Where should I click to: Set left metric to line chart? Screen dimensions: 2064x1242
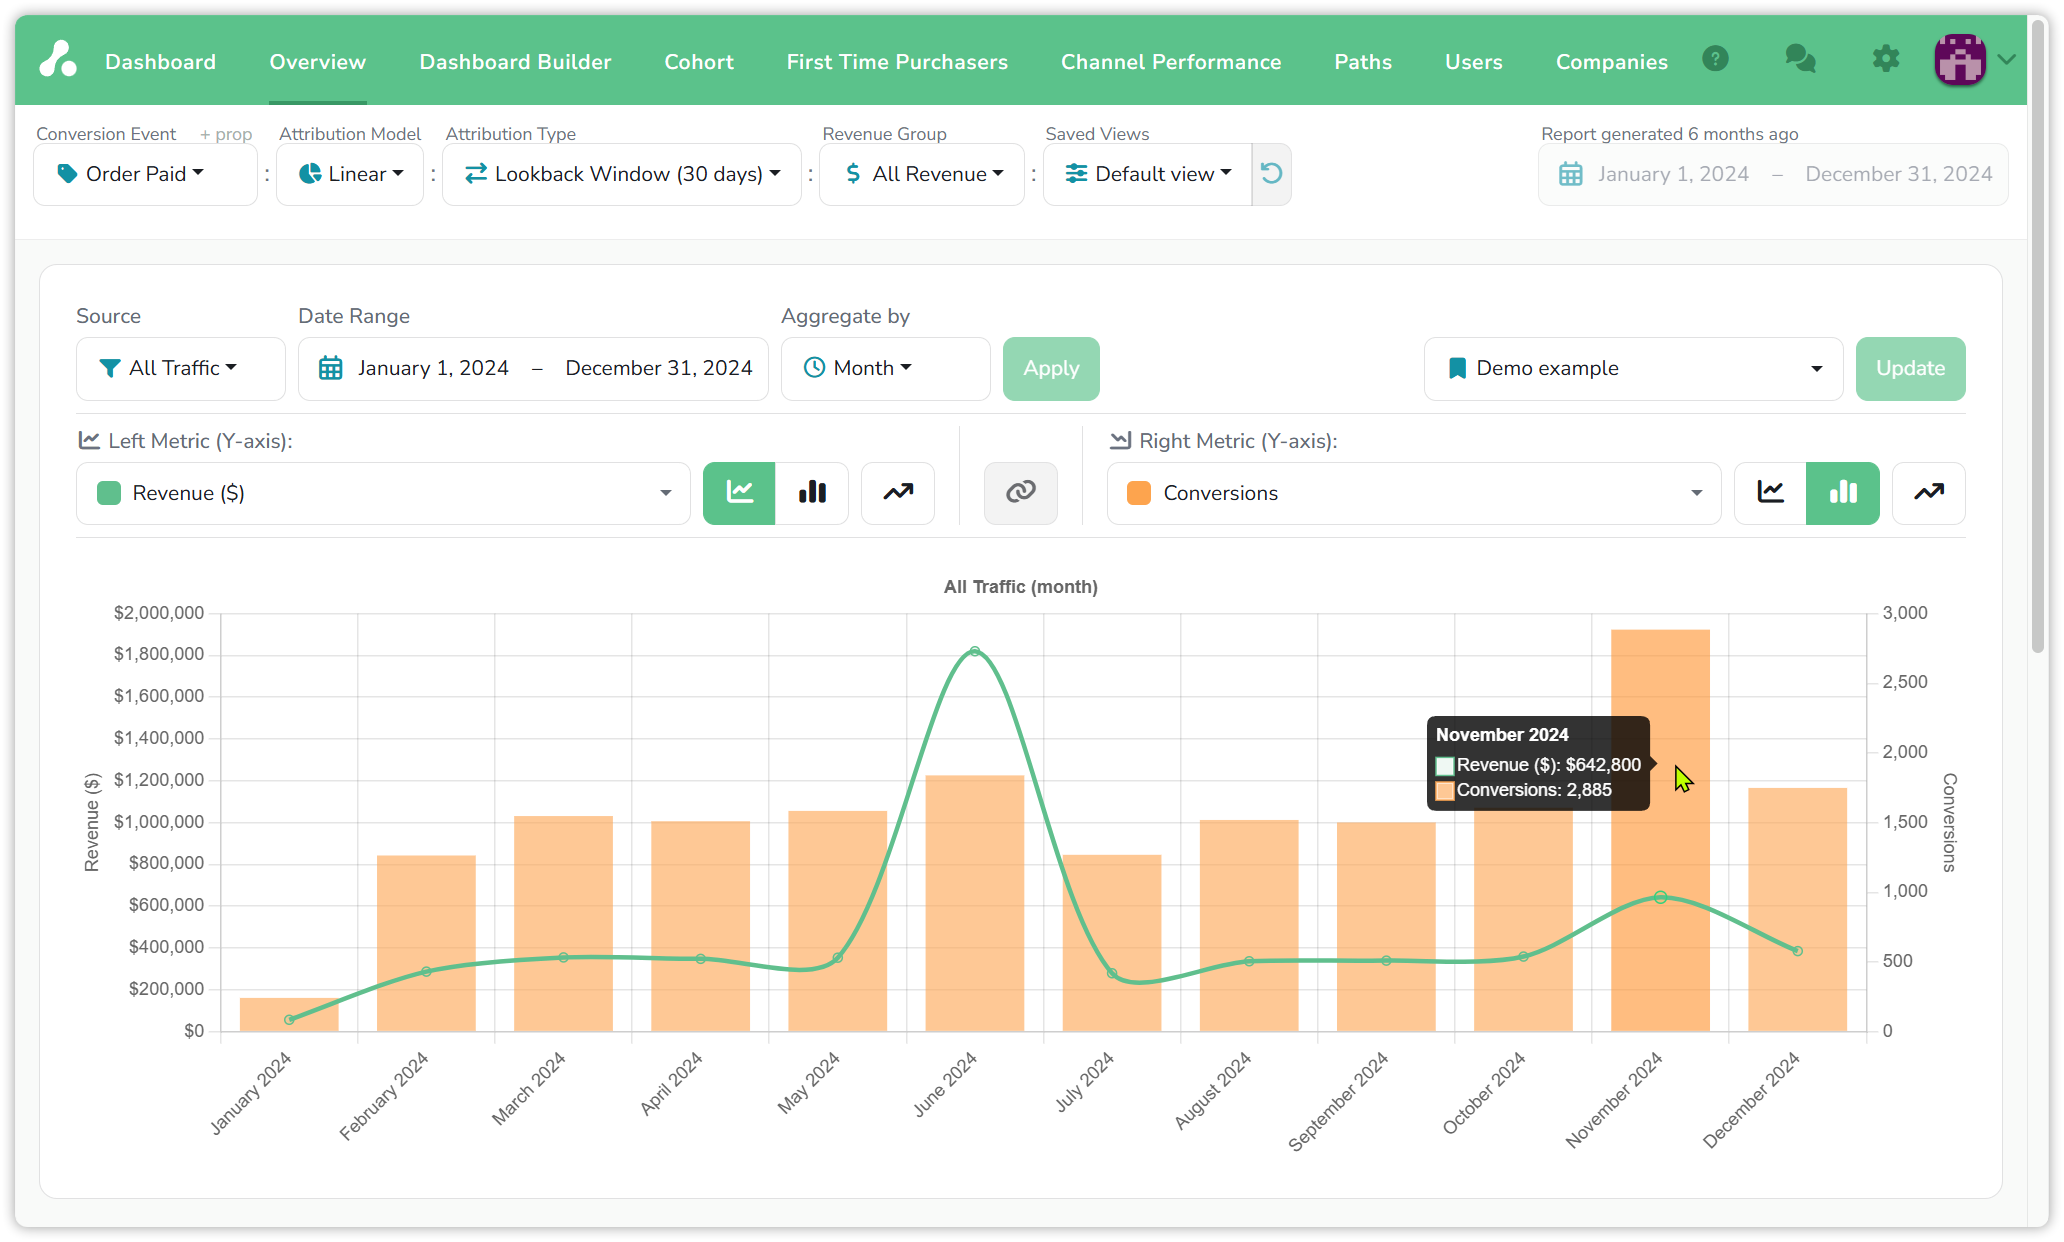click(739, 492)
